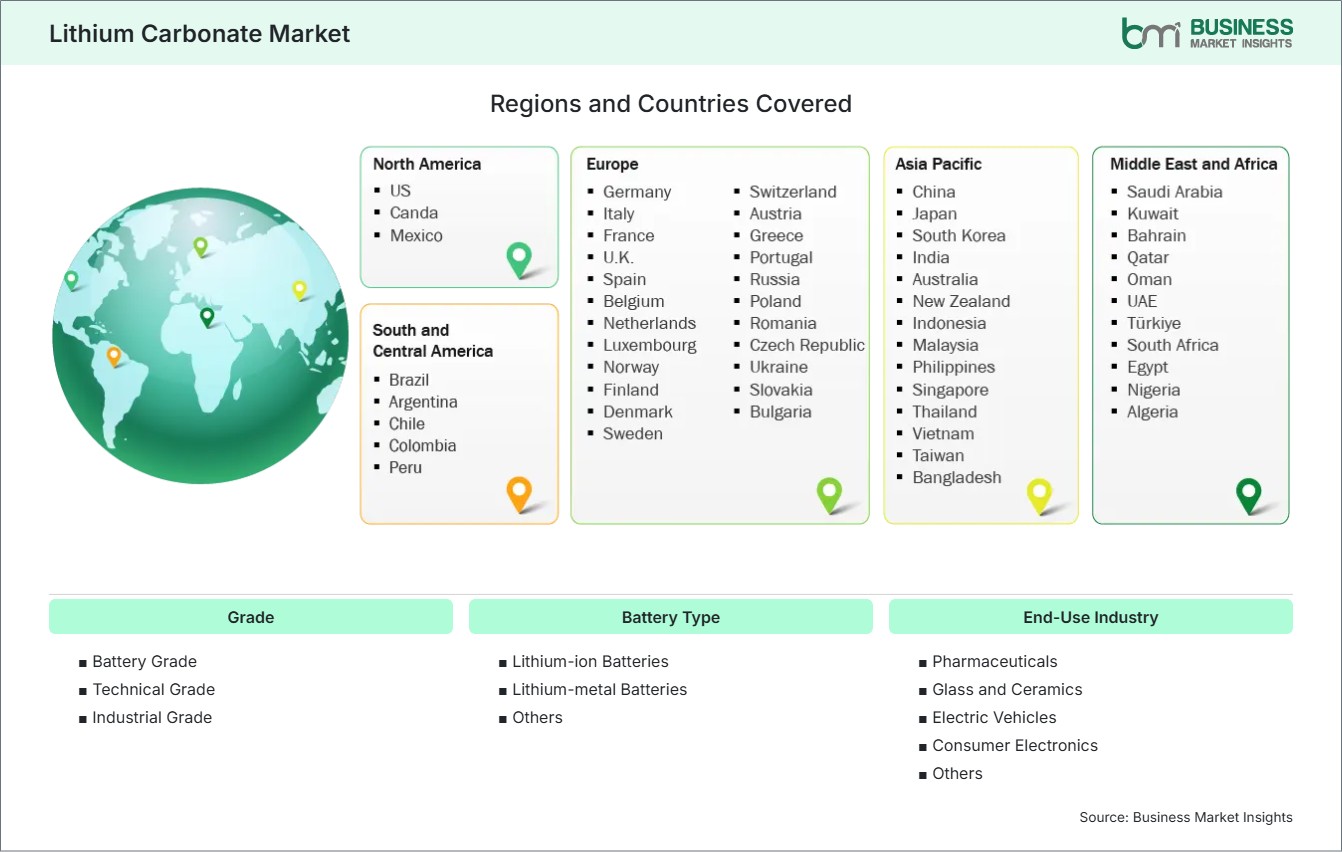Click the orange pin on the globe's South America

114,357
